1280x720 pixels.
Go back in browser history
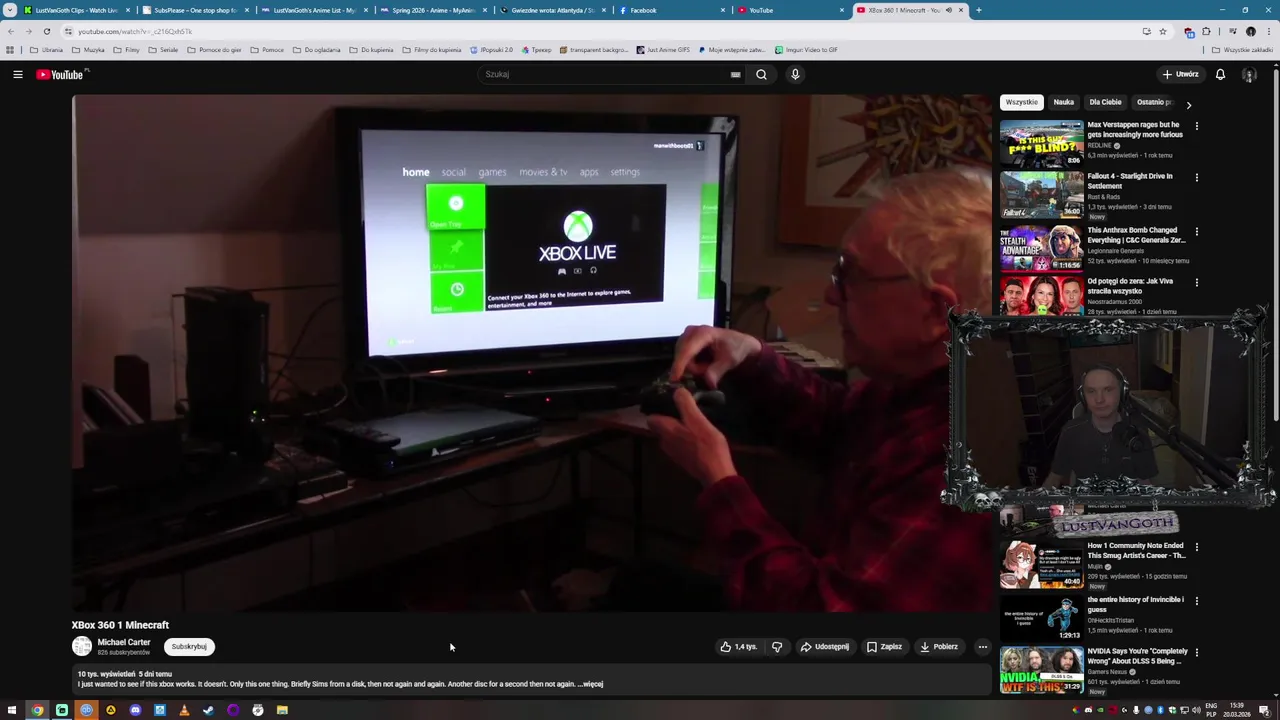tap(11, 31)
